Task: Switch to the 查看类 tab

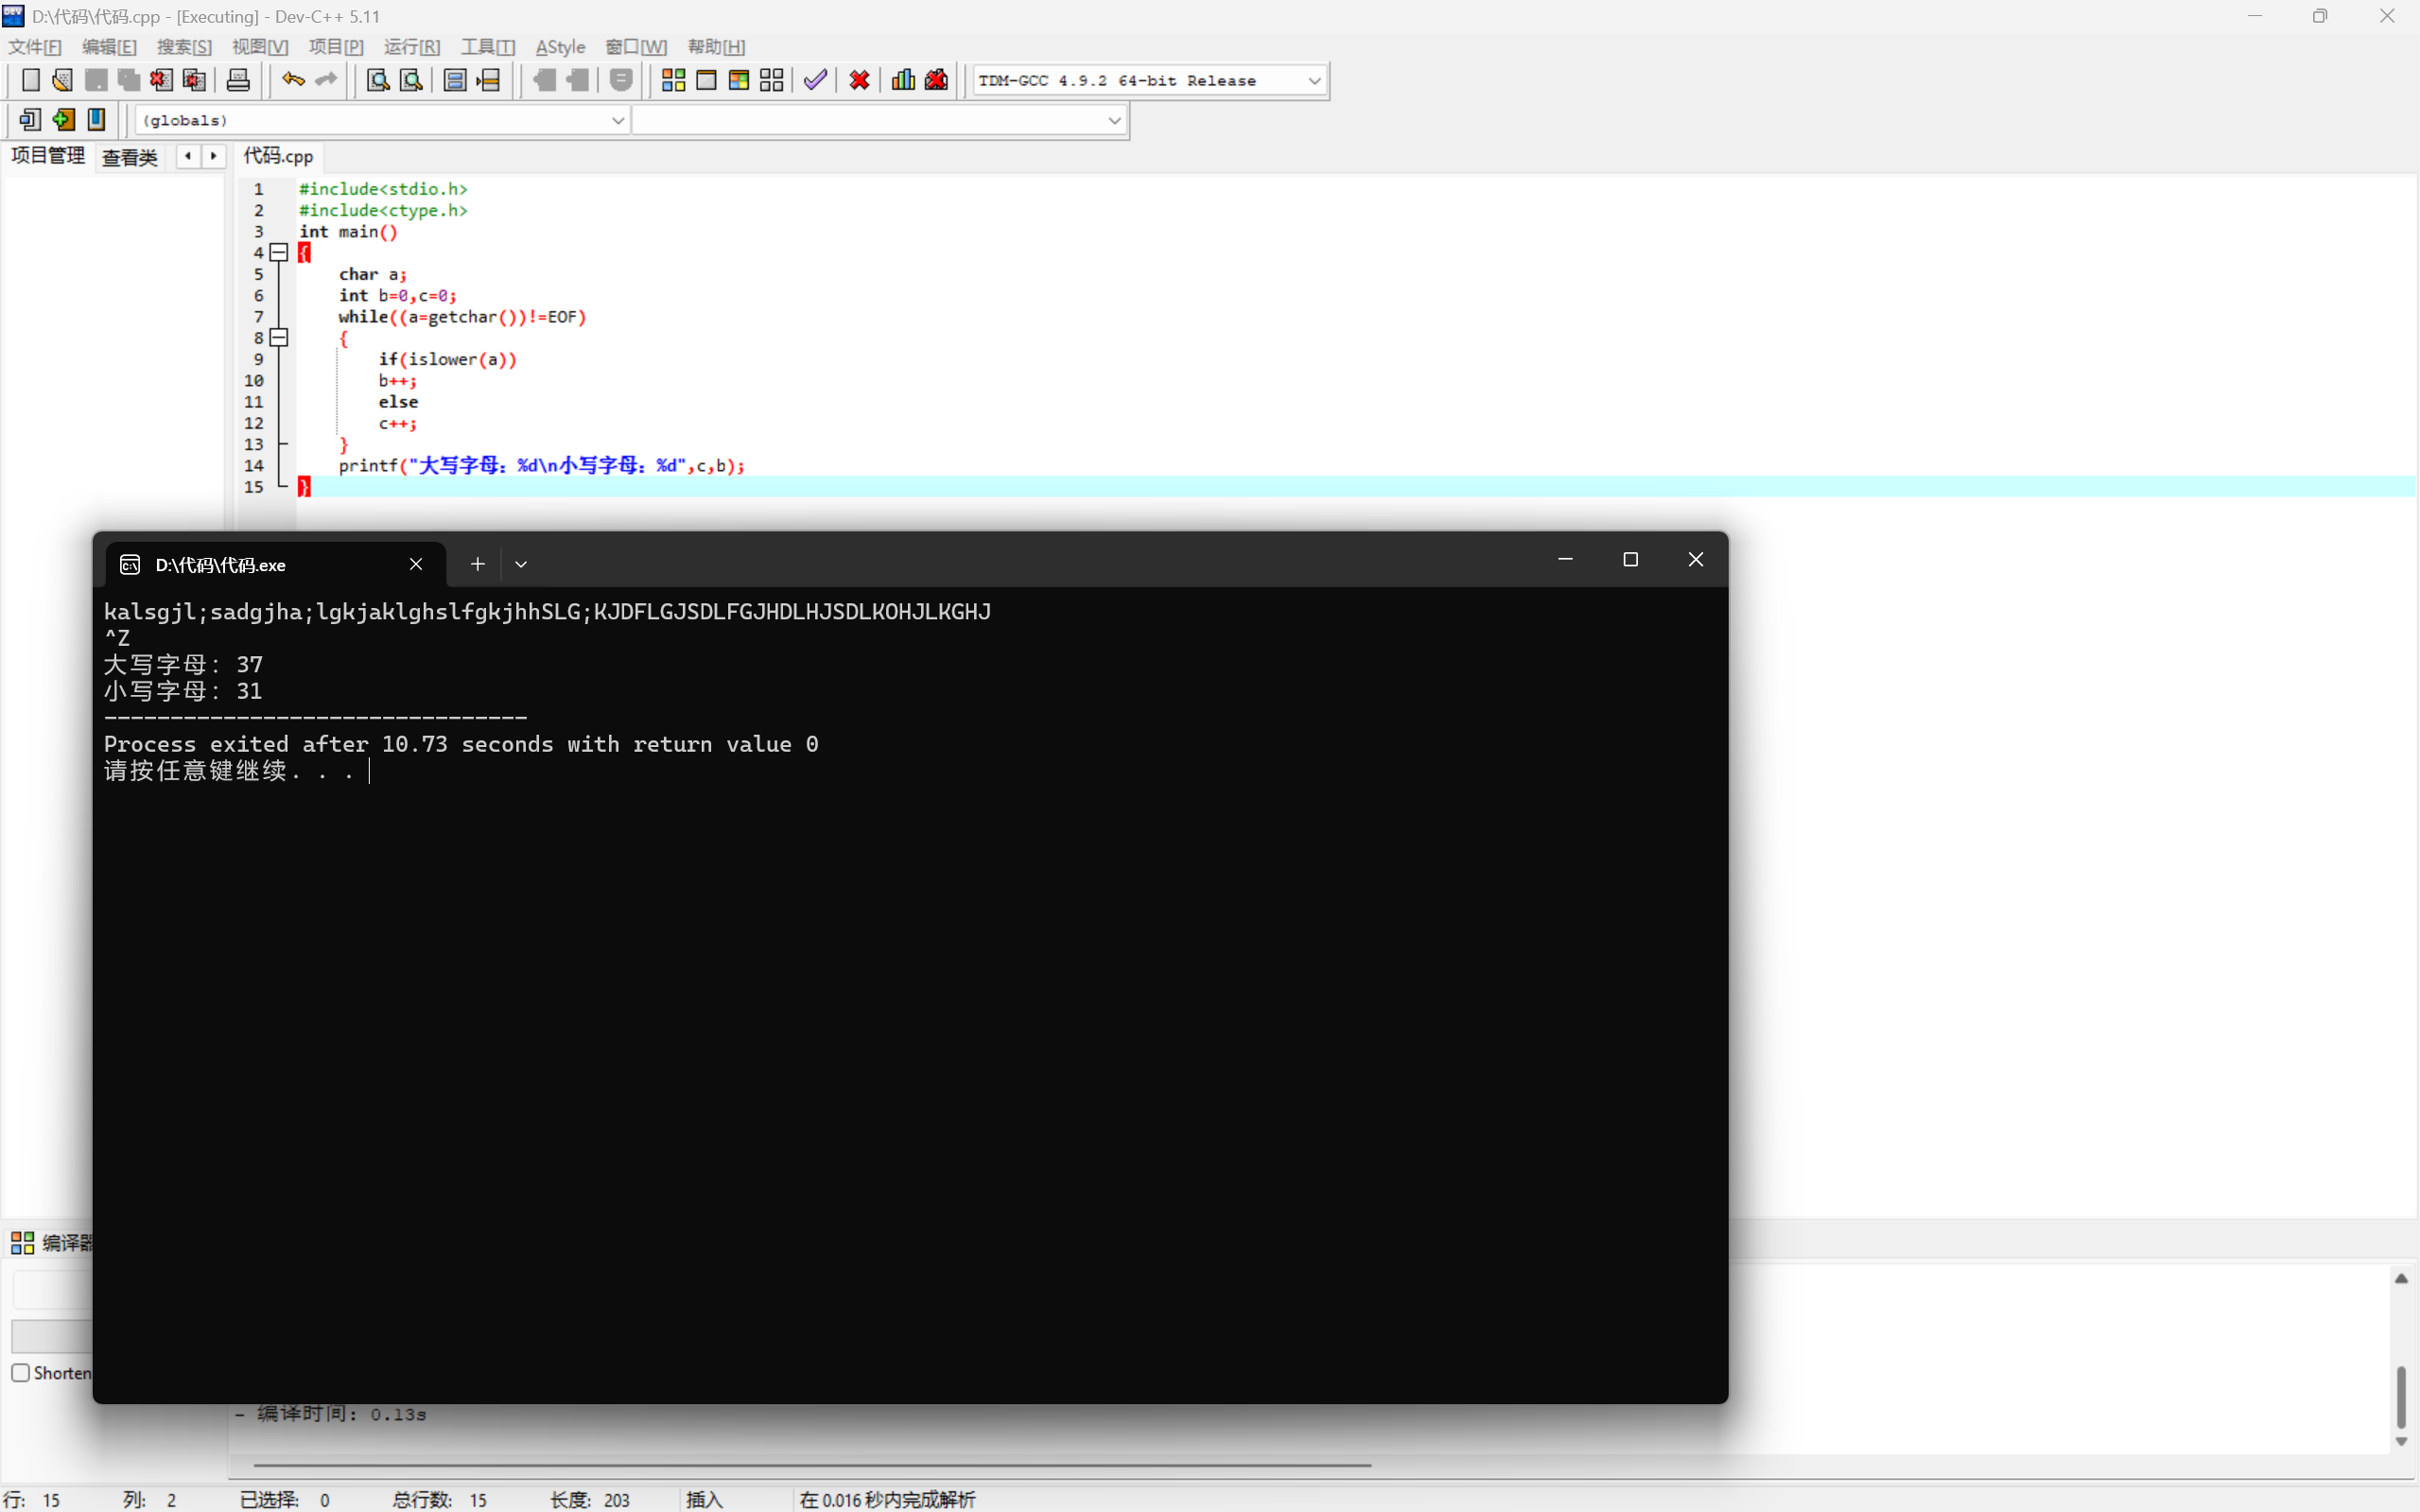Action: (x=130, y=157)
